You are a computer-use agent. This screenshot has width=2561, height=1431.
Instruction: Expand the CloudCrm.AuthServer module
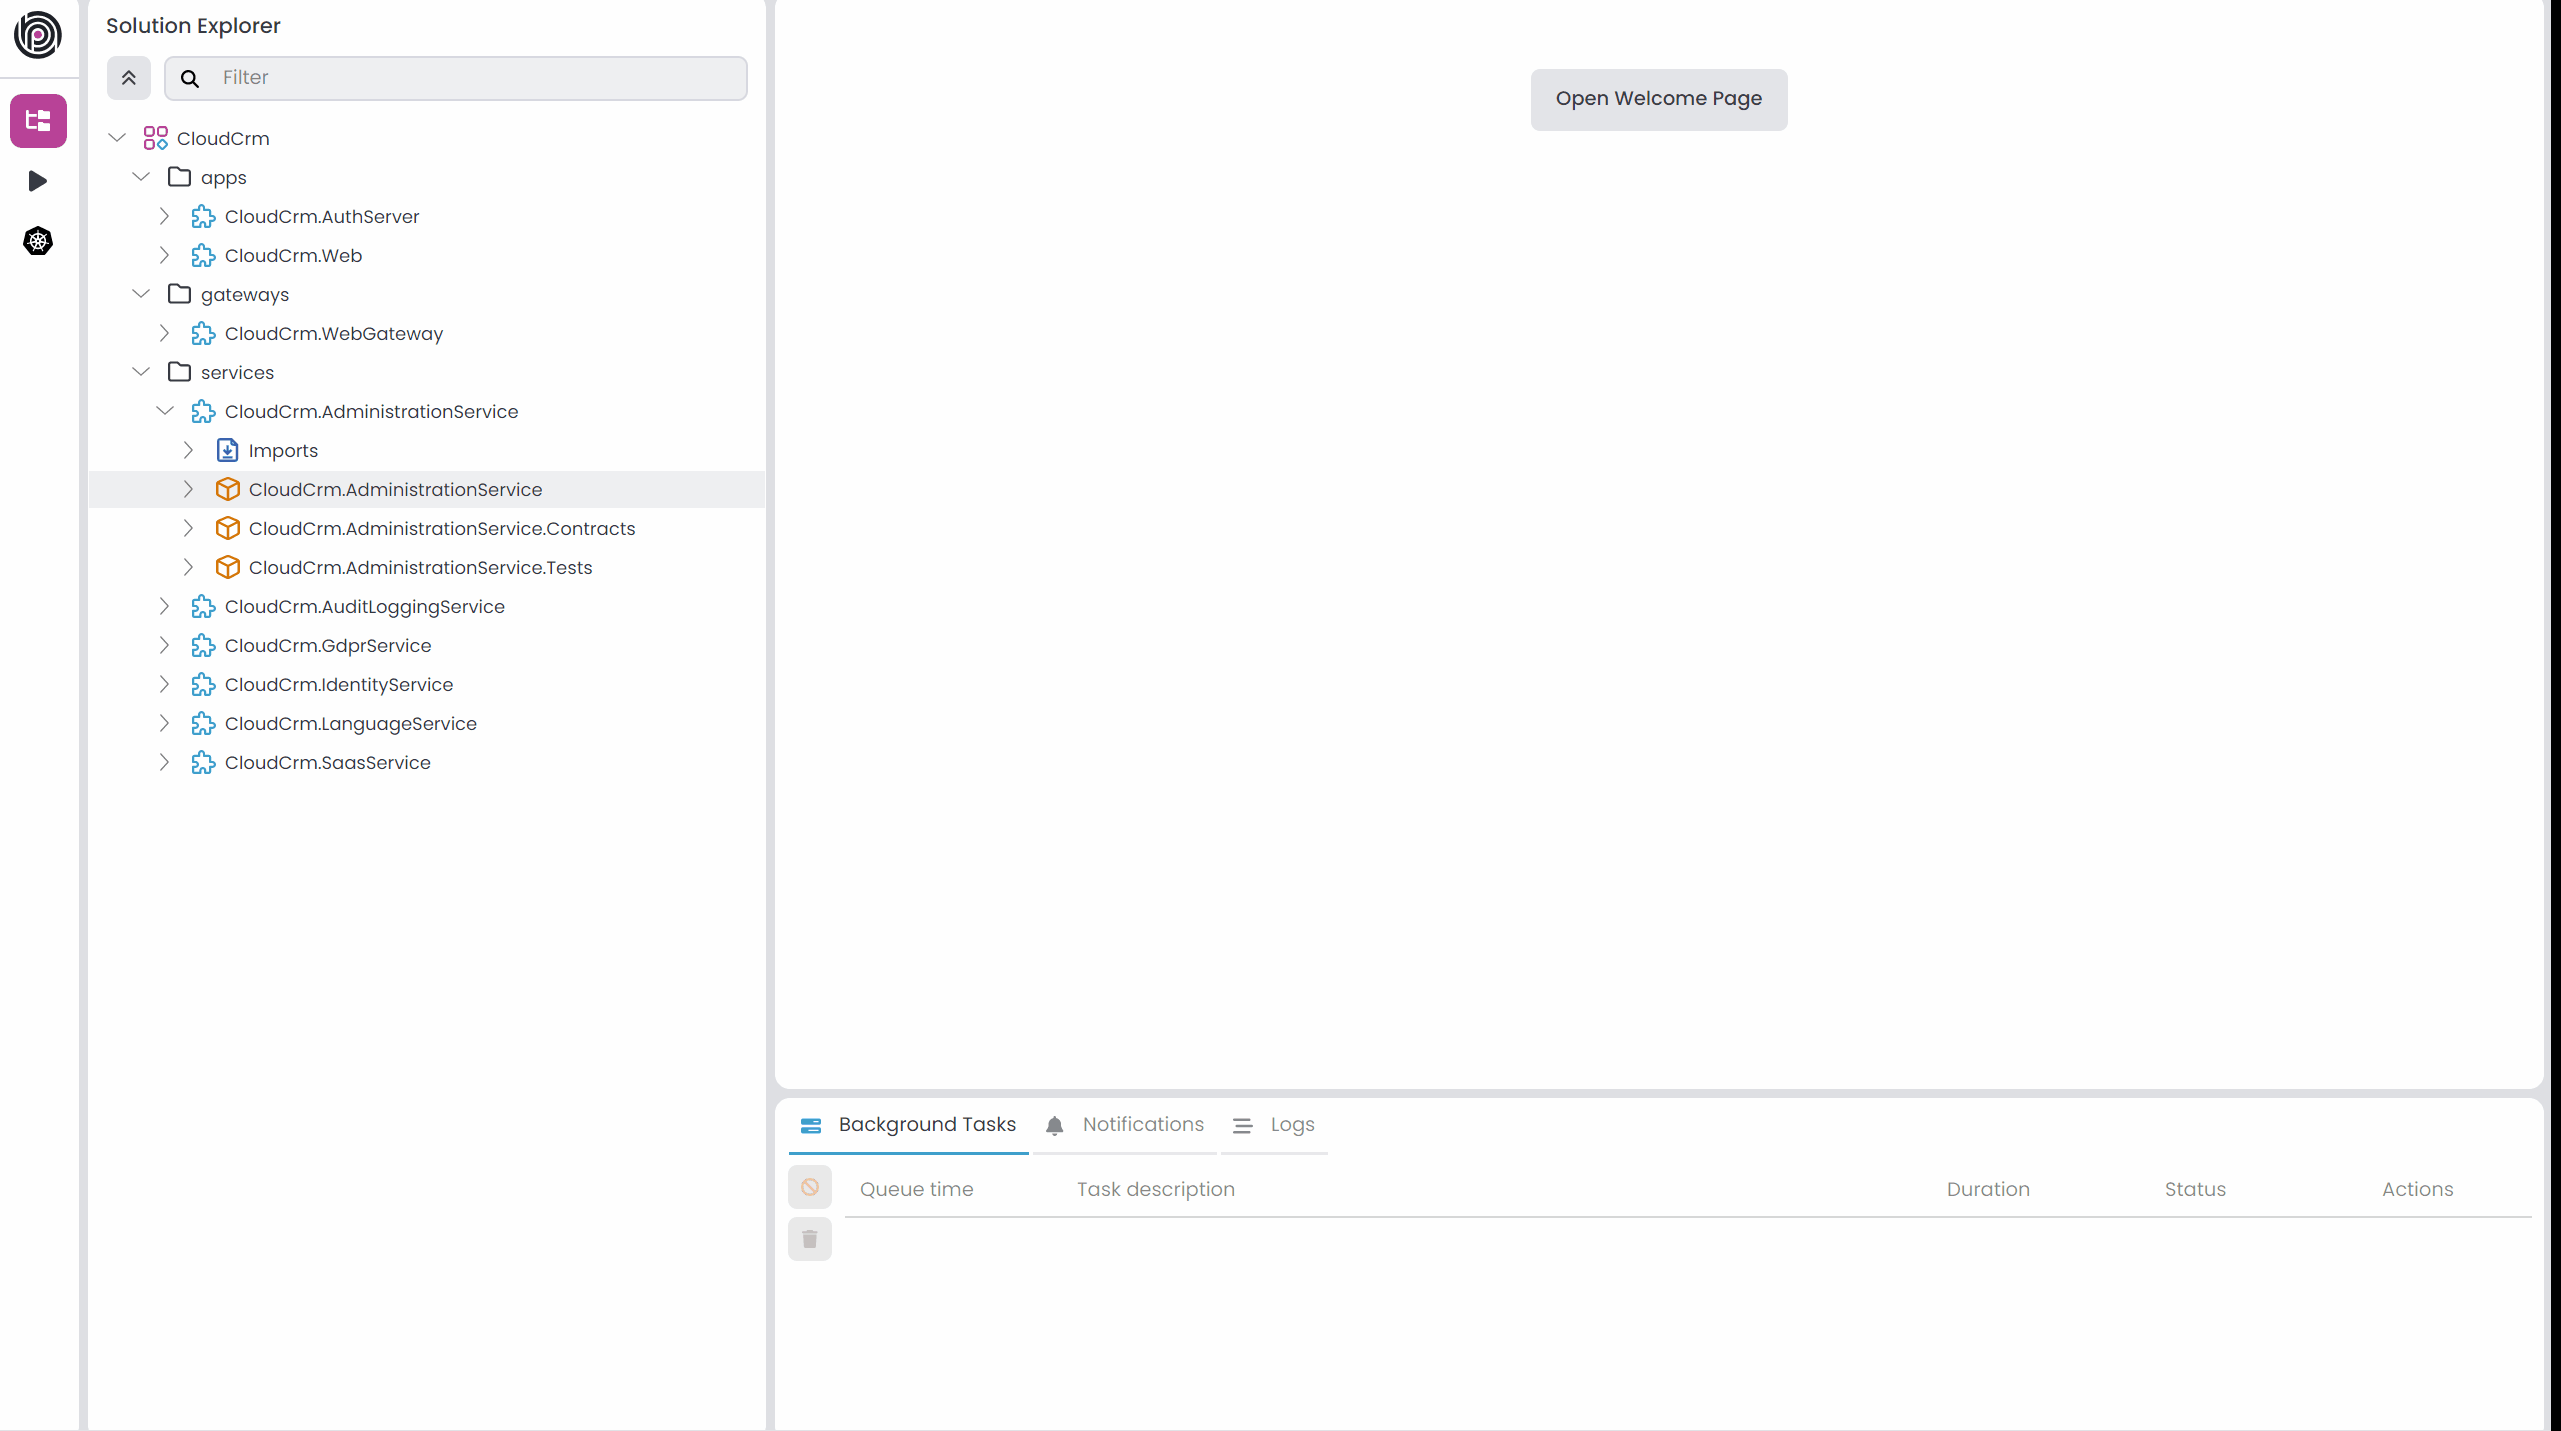pos(165,216)
